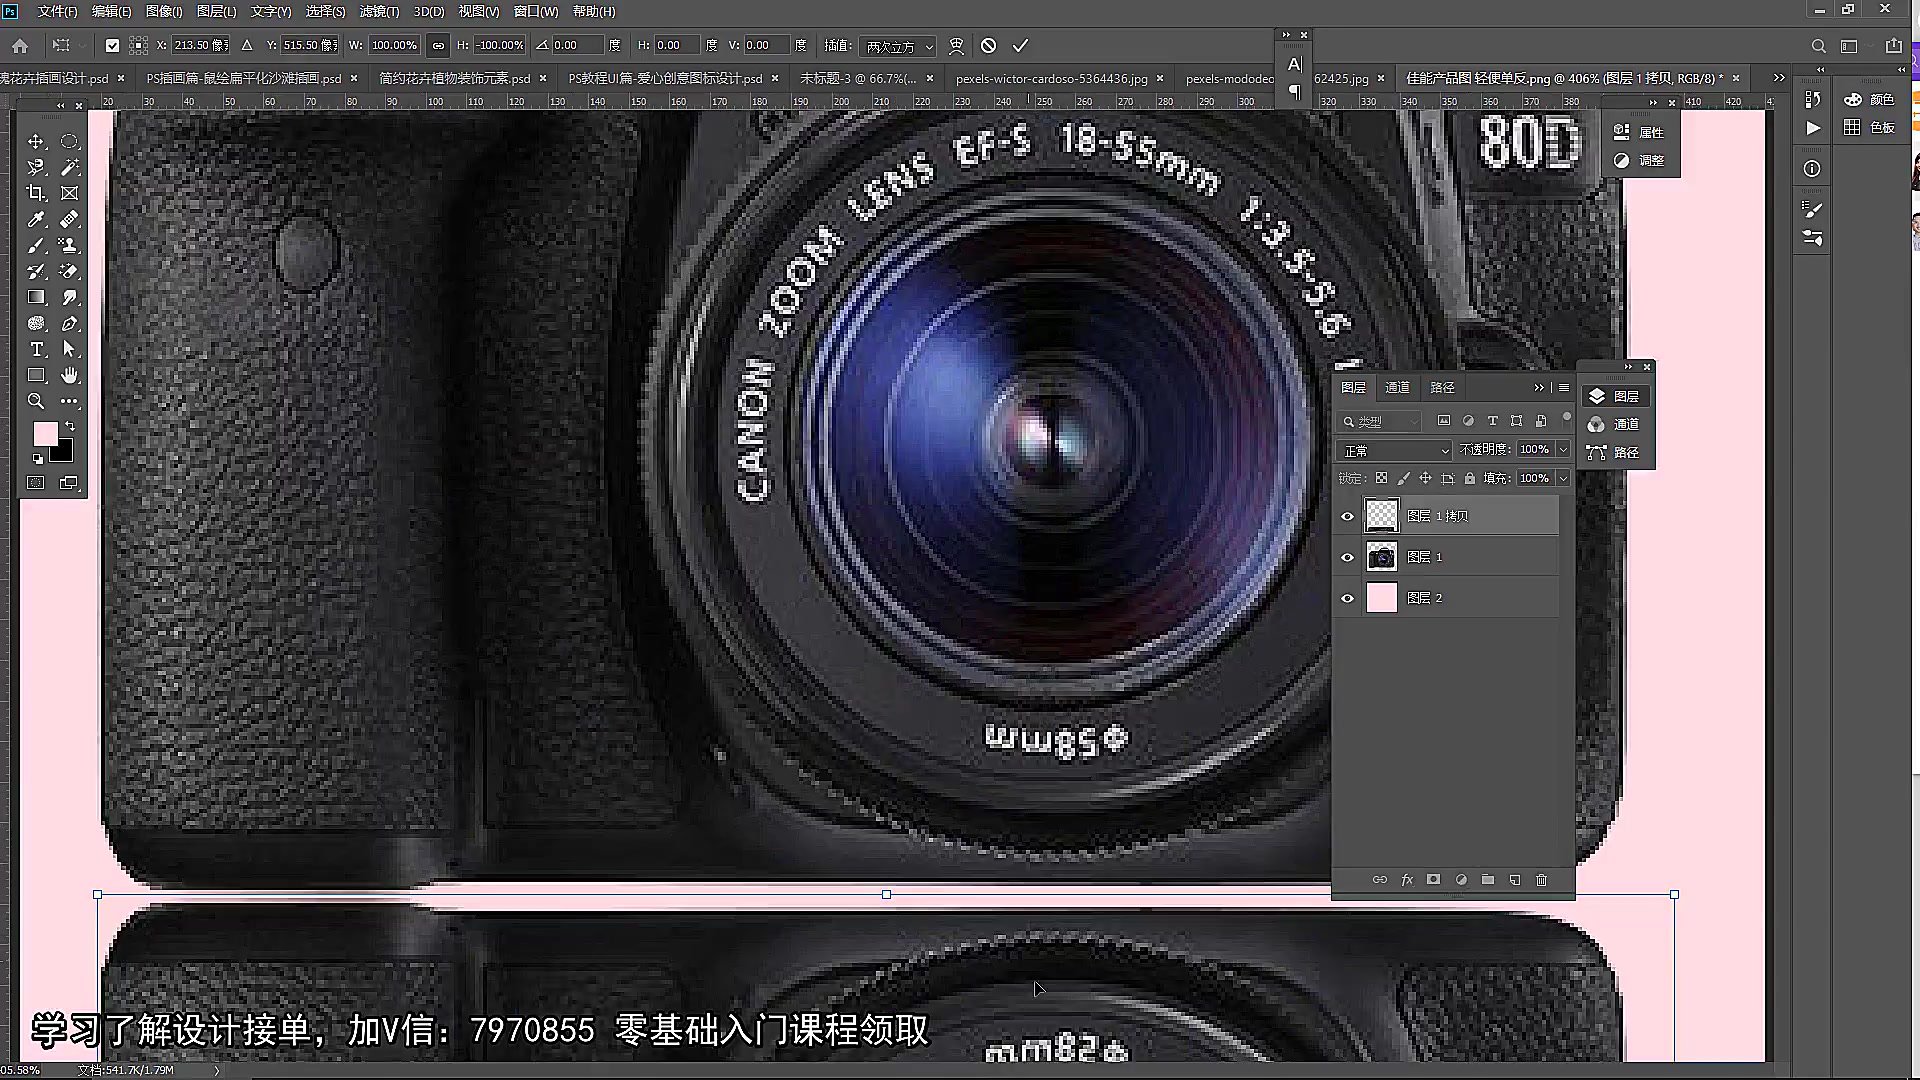Add a layer mask

pos(1433,880)
